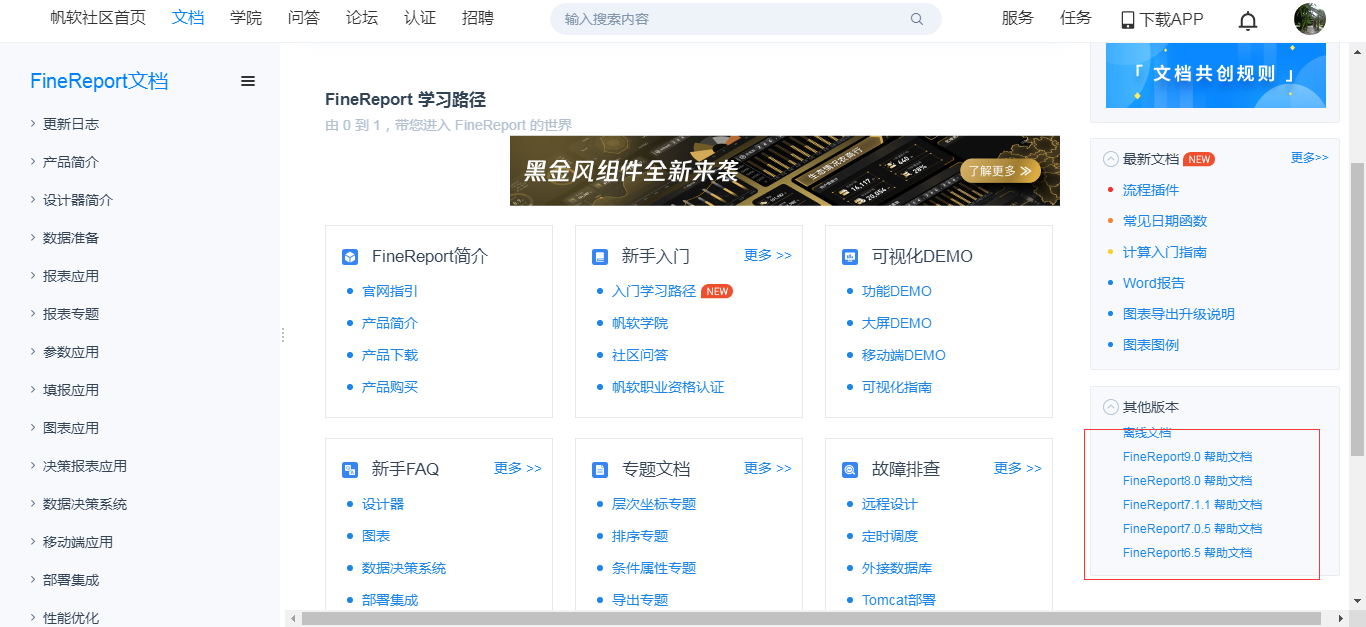Click the 更多 link in 新手入门

click(x=767, y=256)
